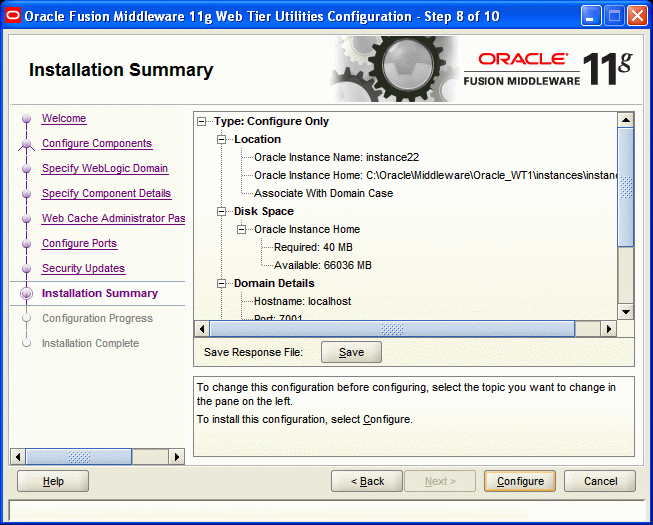Click steps pane scroll-left arrow
The height and width of the screenshot is (525, 653).
pos(17,457)
